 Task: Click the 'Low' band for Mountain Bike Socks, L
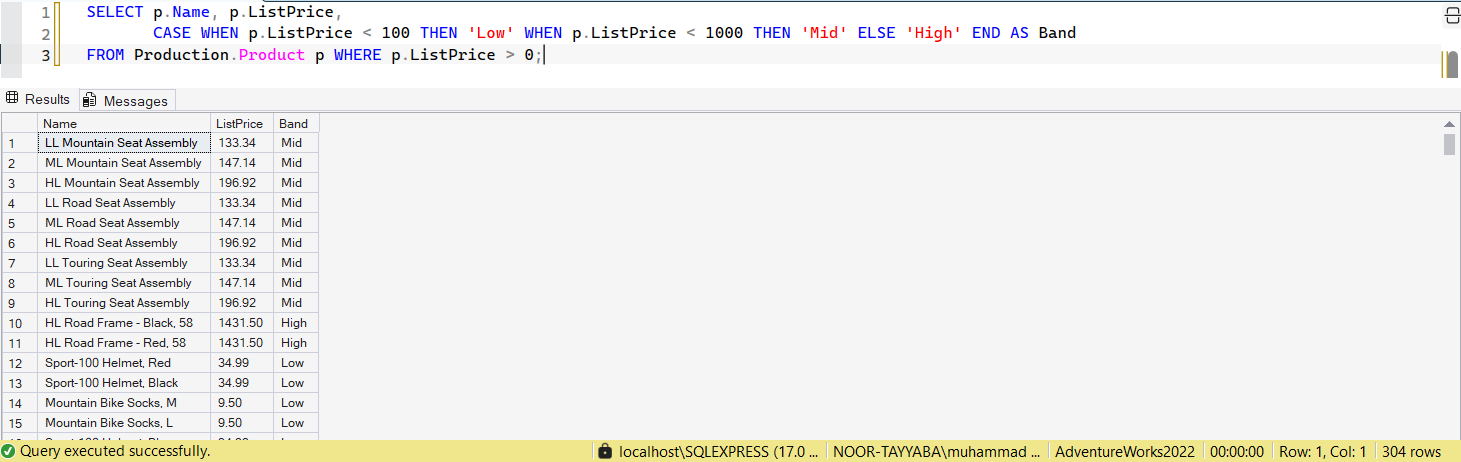(x=296, y=423)
